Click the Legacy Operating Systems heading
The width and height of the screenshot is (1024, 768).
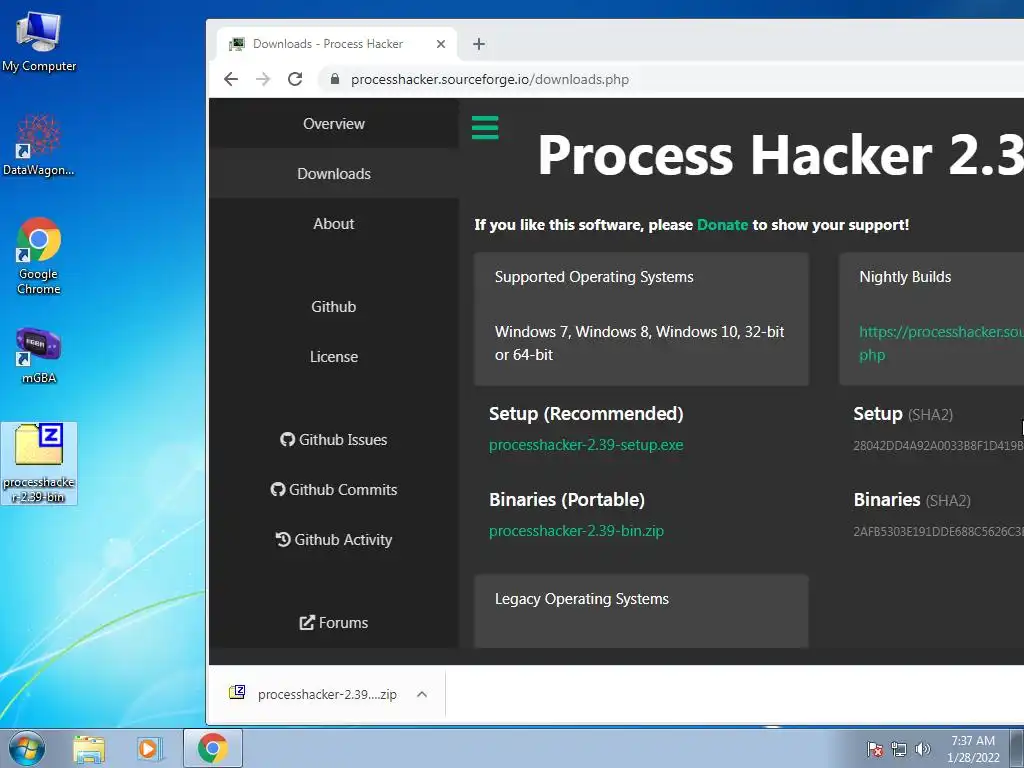(x=581, y=599)
